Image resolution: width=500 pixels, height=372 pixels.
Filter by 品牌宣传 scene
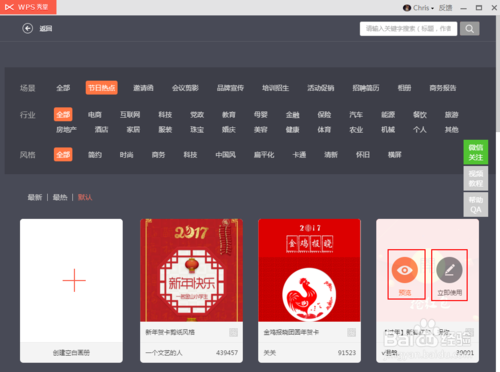[x=230, y=88]
